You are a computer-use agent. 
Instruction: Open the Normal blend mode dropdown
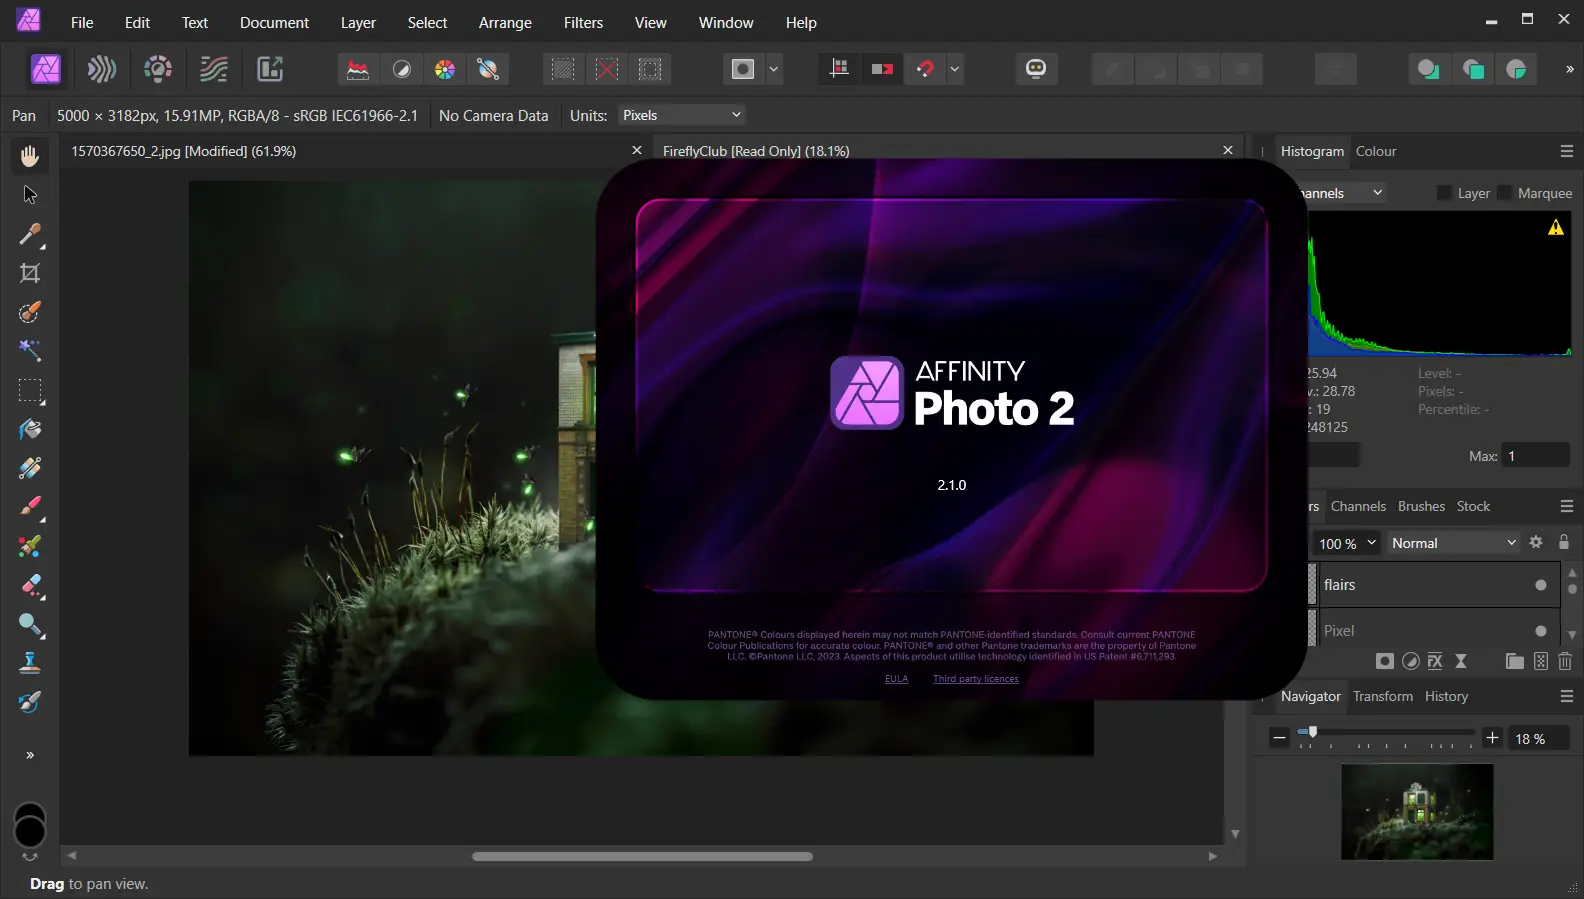(1453, 543)
